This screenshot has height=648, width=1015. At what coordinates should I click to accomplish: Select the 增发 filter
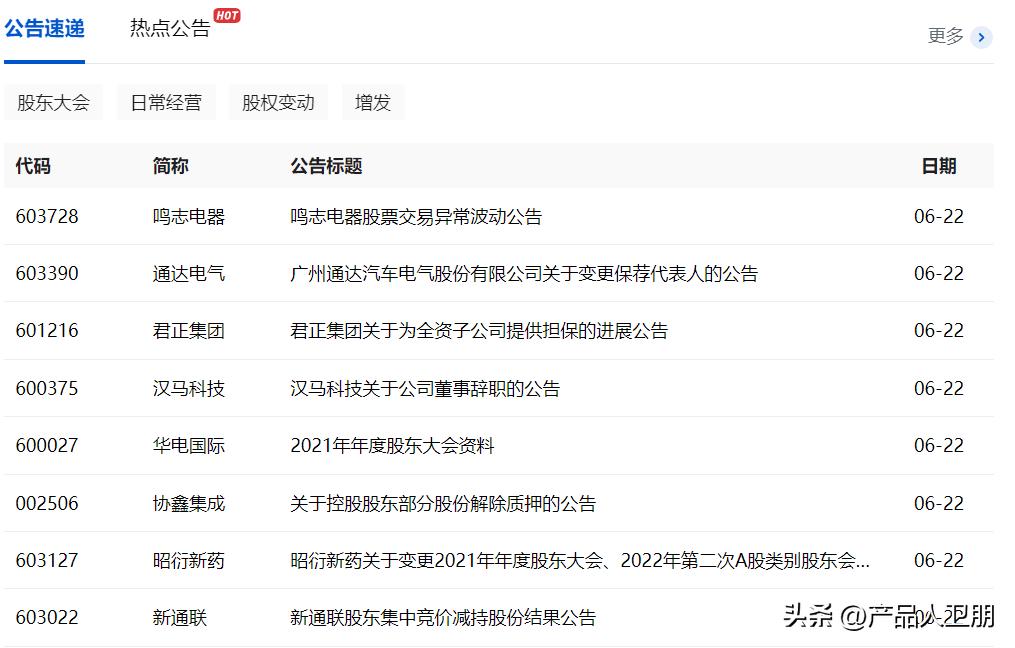click(x=372, y=101)
